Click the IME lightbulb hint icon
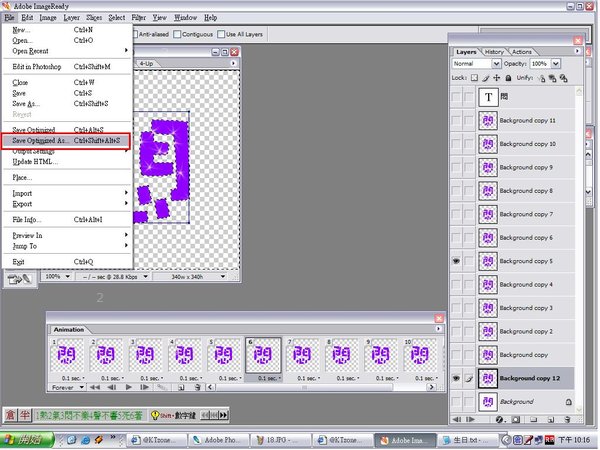The width and height of the screenshot is (600, 450). (x=155, y=416)
